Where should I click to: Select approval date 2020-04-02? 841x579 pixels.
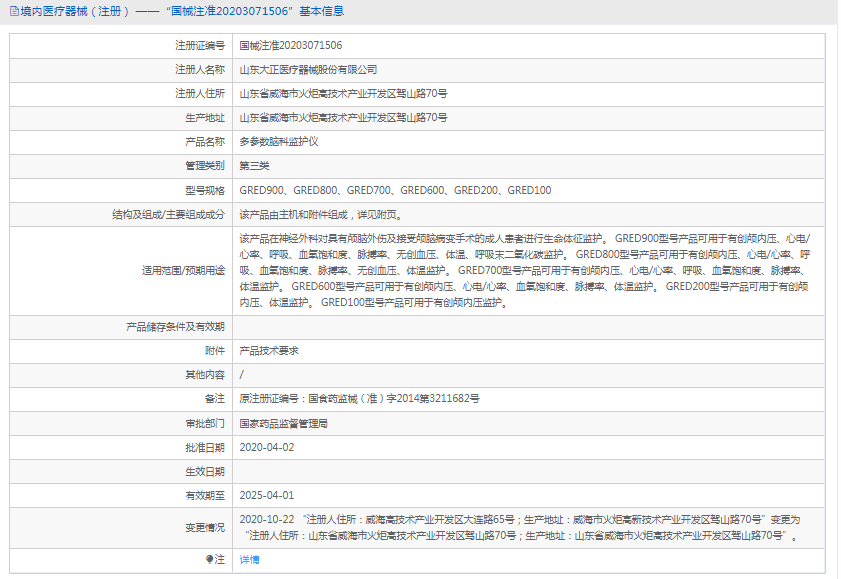point(267,448)
